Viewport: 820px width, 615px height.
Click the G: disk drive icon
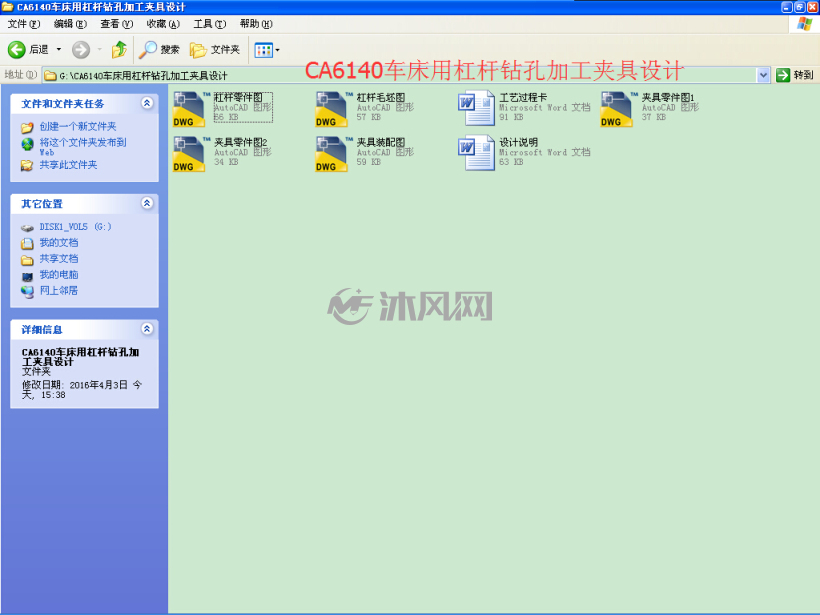(27, 228)
